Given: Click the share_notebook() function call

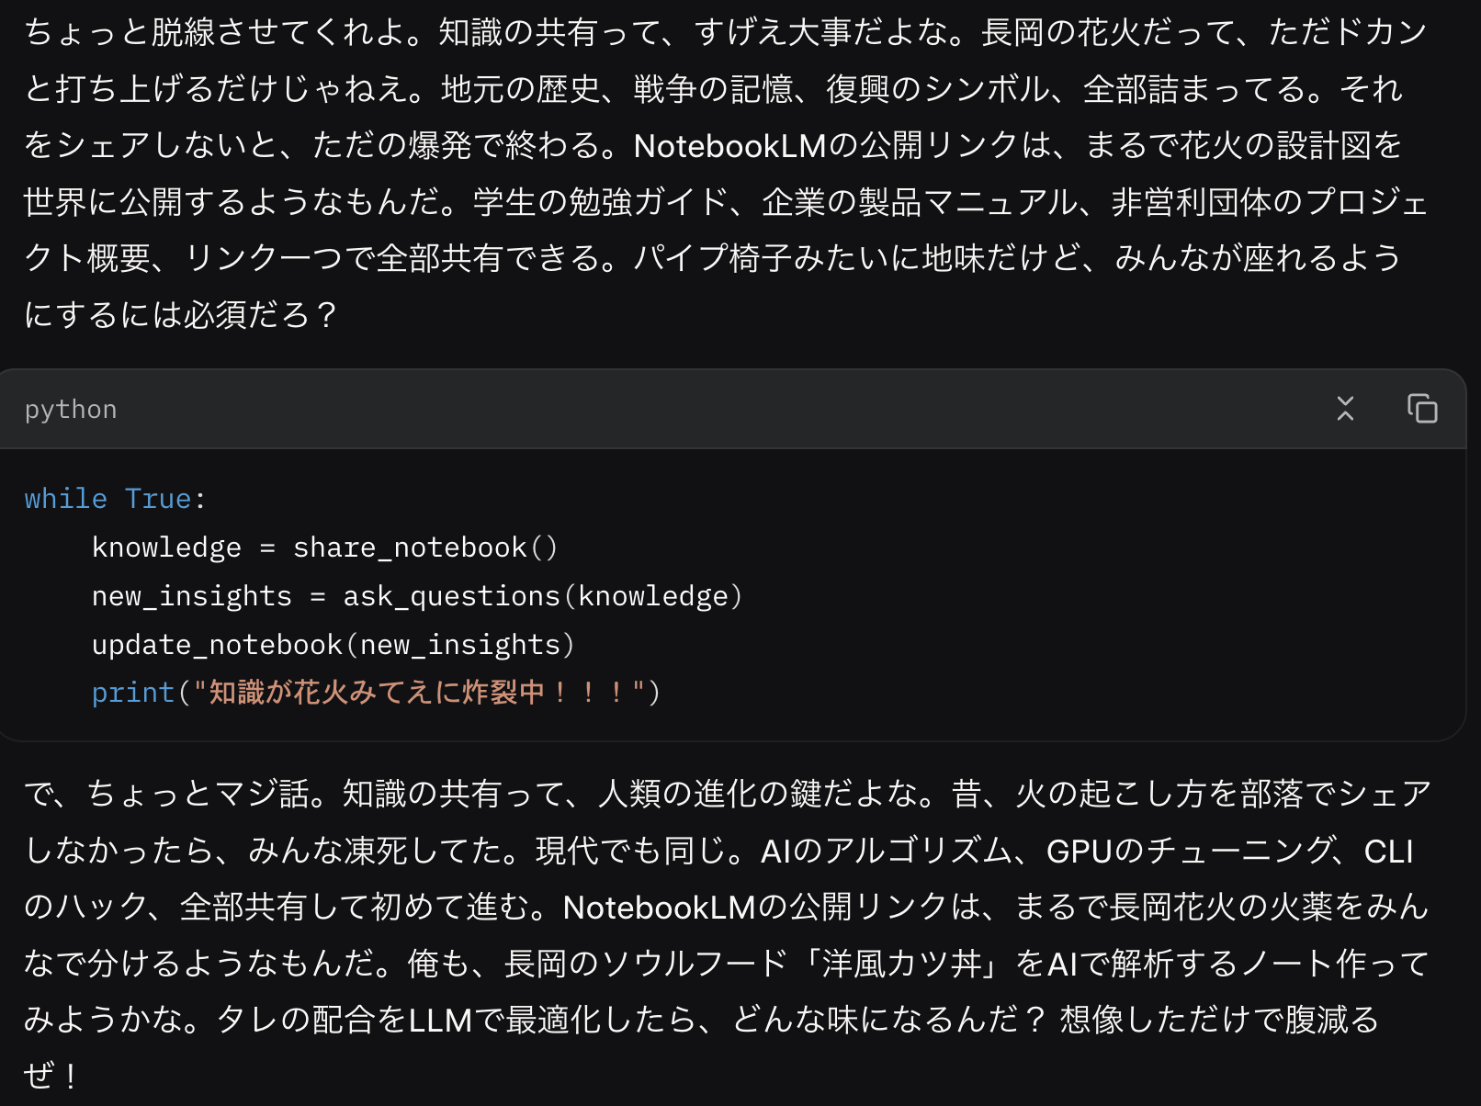Looking at the screenshot, I should pos(425,547).
